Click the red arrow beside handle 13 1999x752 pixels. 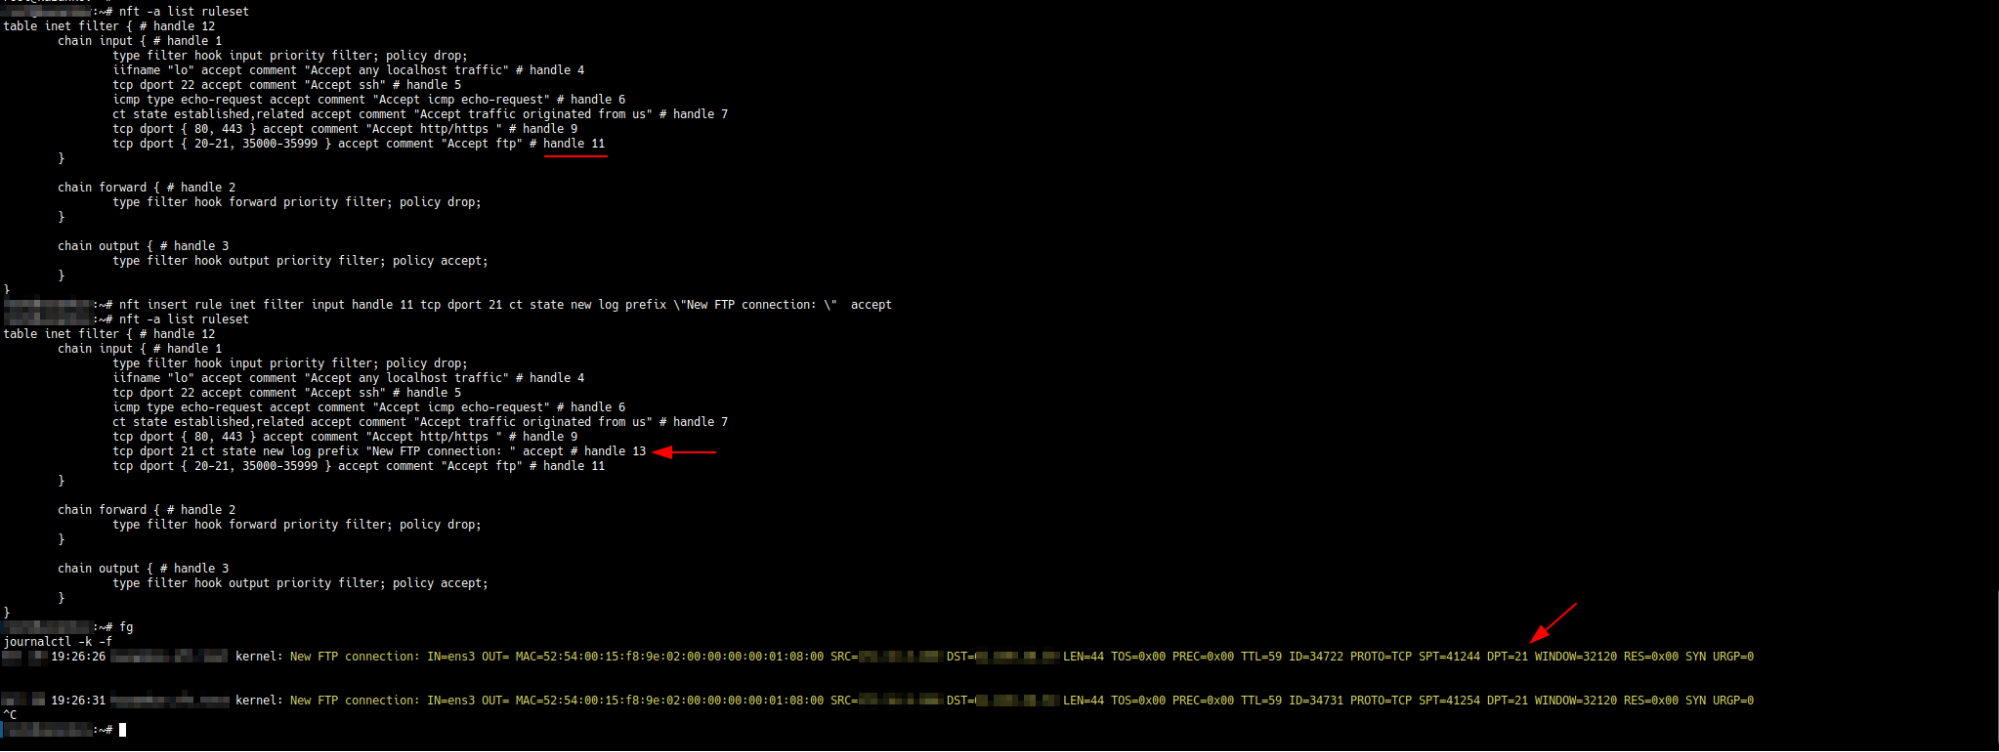(684, 452)
